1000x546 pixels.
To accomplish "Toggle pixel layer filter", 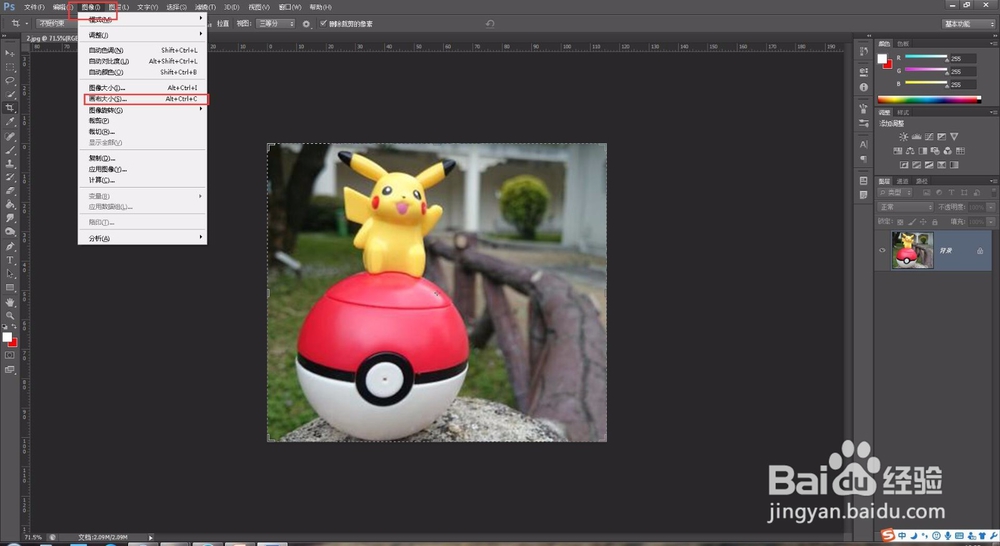I will pos(927,192).
